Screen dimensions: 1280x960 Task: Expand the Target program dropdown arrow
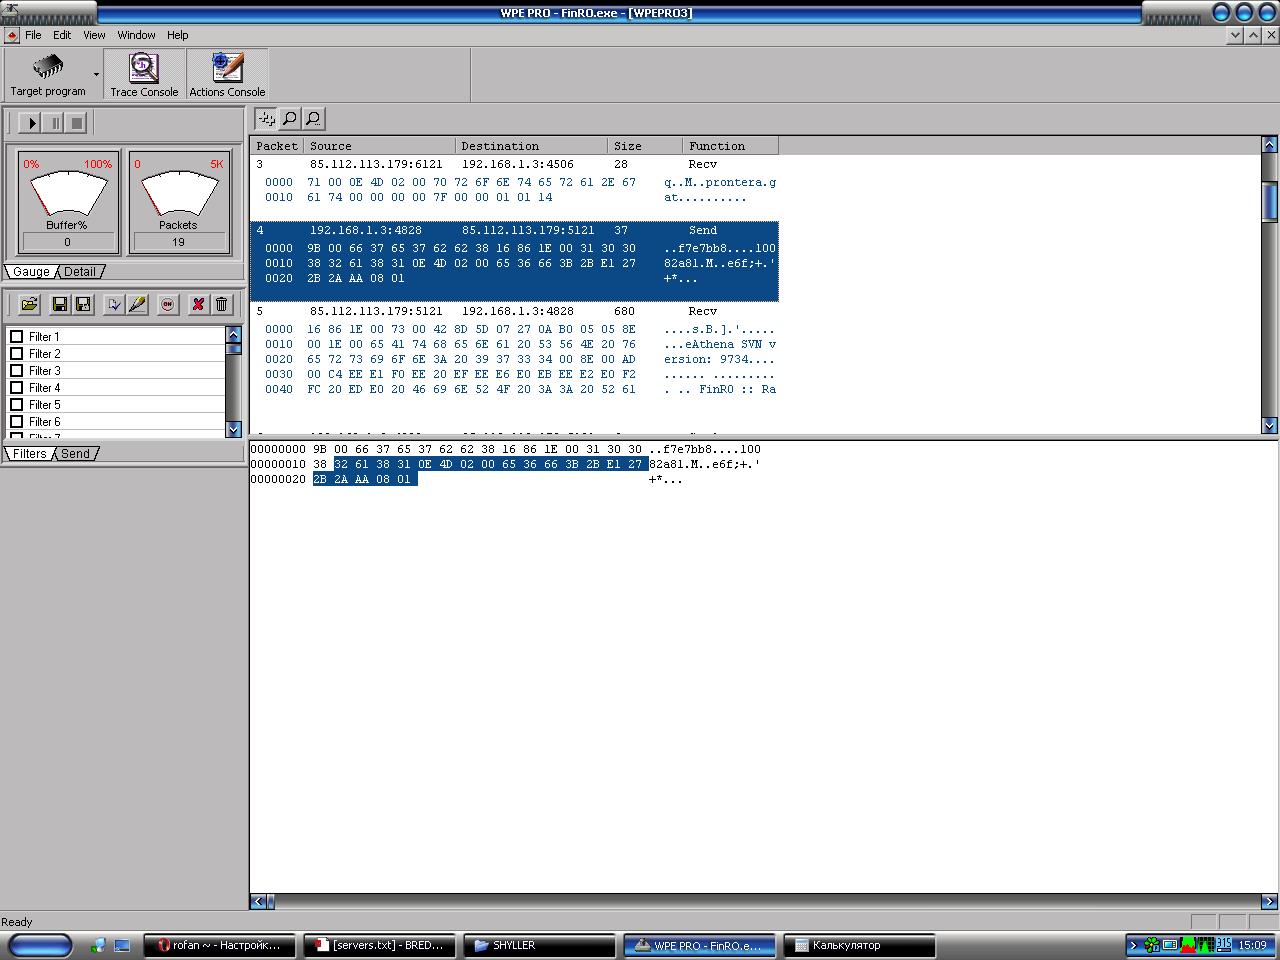point(97,74)
